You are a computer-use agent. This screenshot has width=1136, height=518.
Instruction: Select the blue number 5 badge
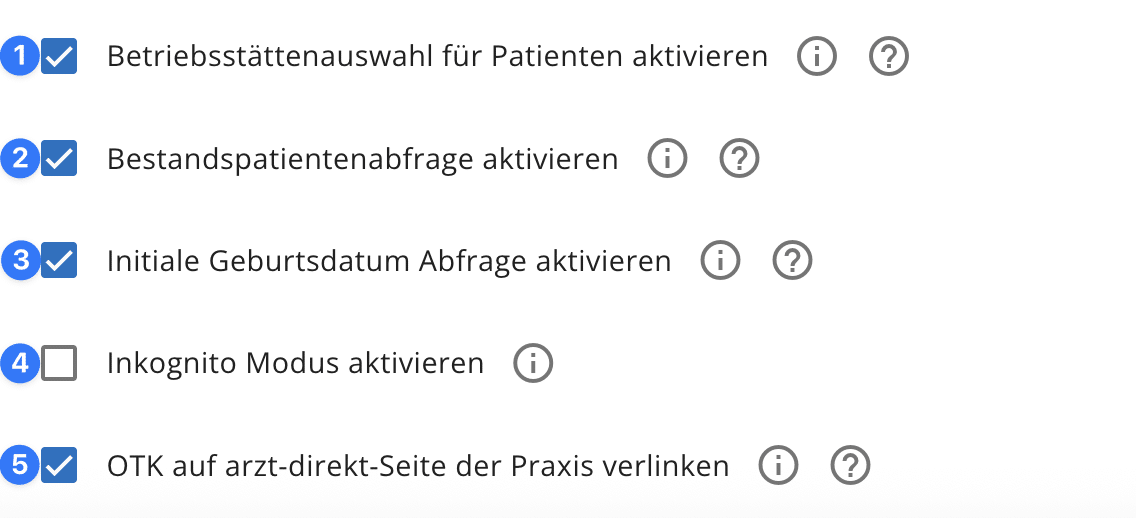20,466
